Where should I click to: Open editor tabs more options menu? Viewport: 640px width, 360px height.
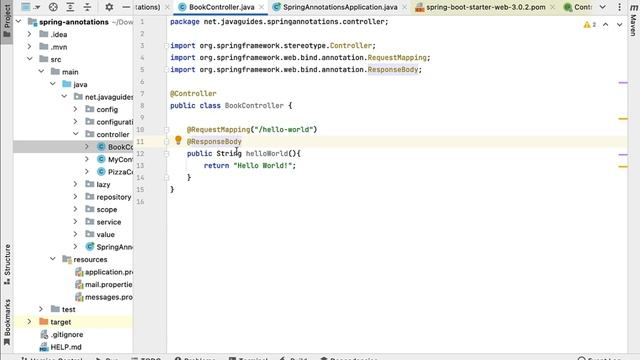[620, 7]
